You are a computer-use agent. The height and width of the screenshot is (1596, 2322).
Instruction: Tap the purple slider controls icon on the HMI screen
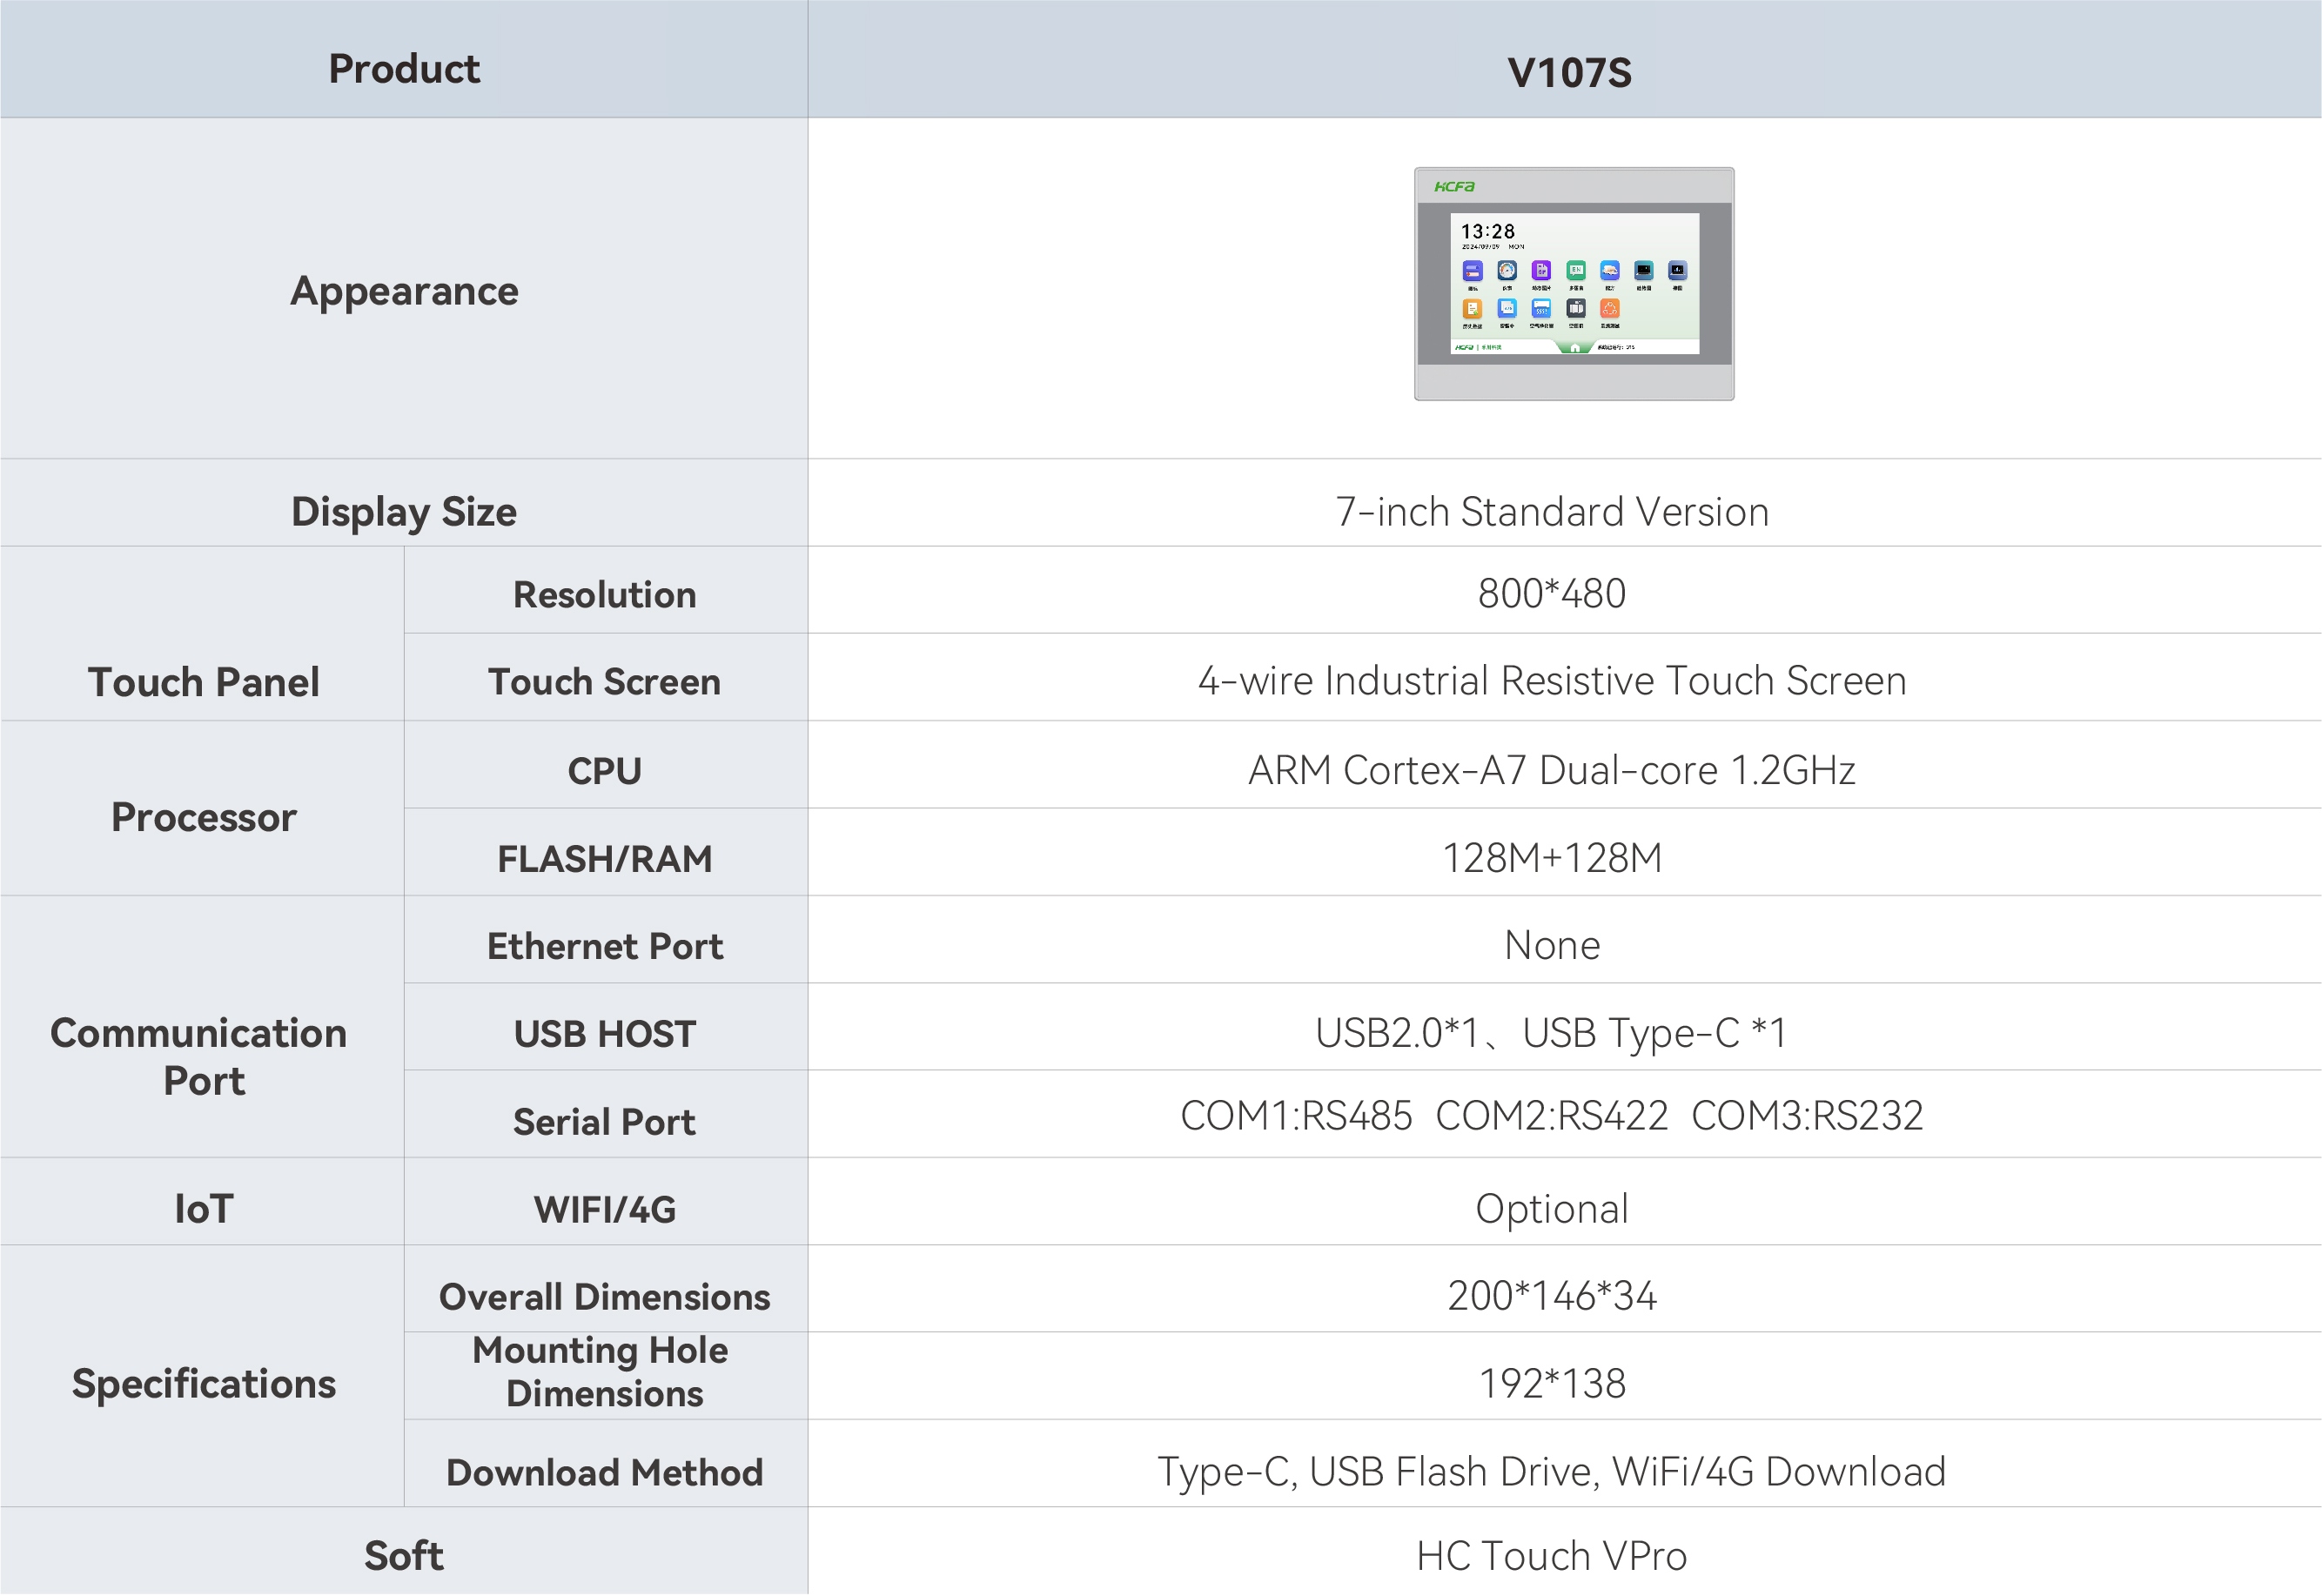(1472, 271)
